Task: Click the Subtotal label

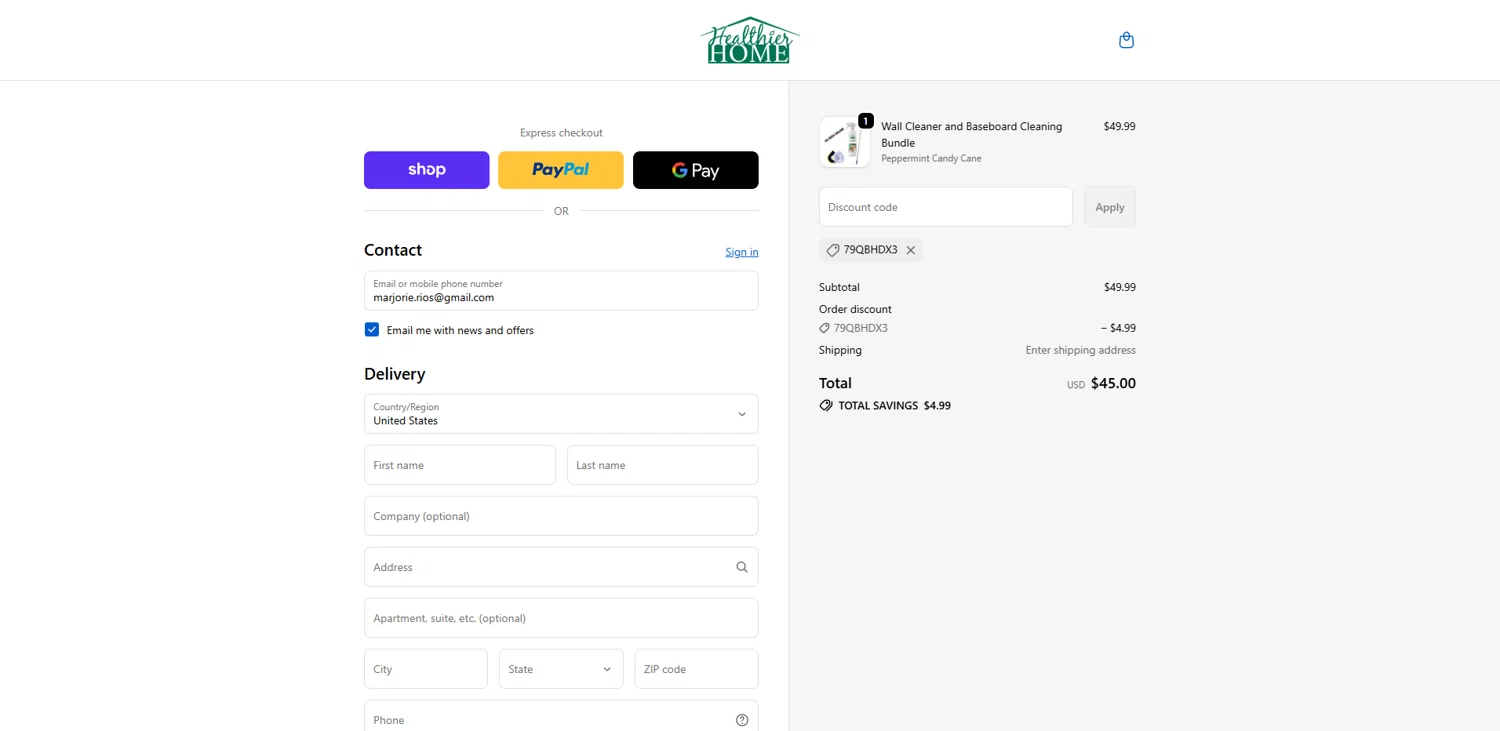Action: (x=839, y=287)
